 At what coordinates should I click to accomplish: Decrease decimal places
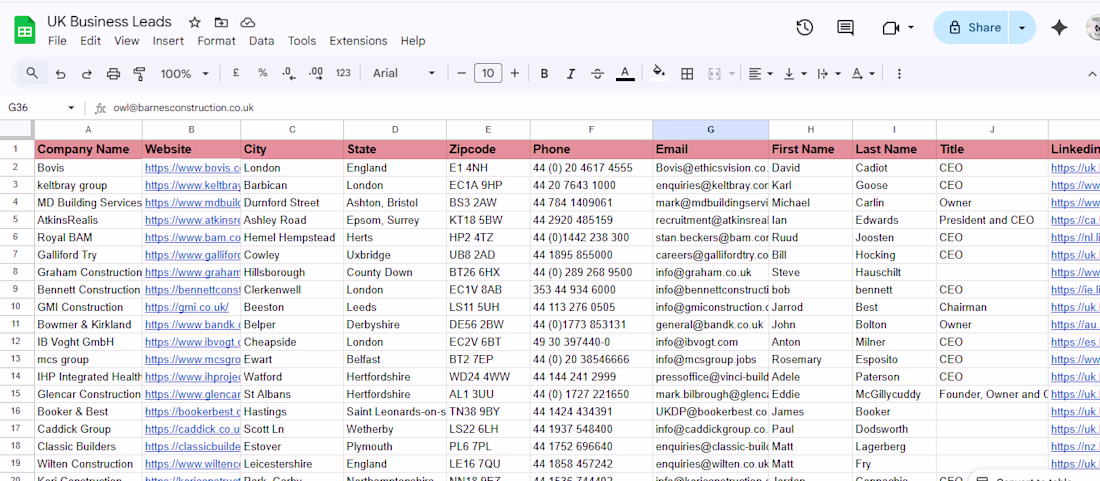288,73
